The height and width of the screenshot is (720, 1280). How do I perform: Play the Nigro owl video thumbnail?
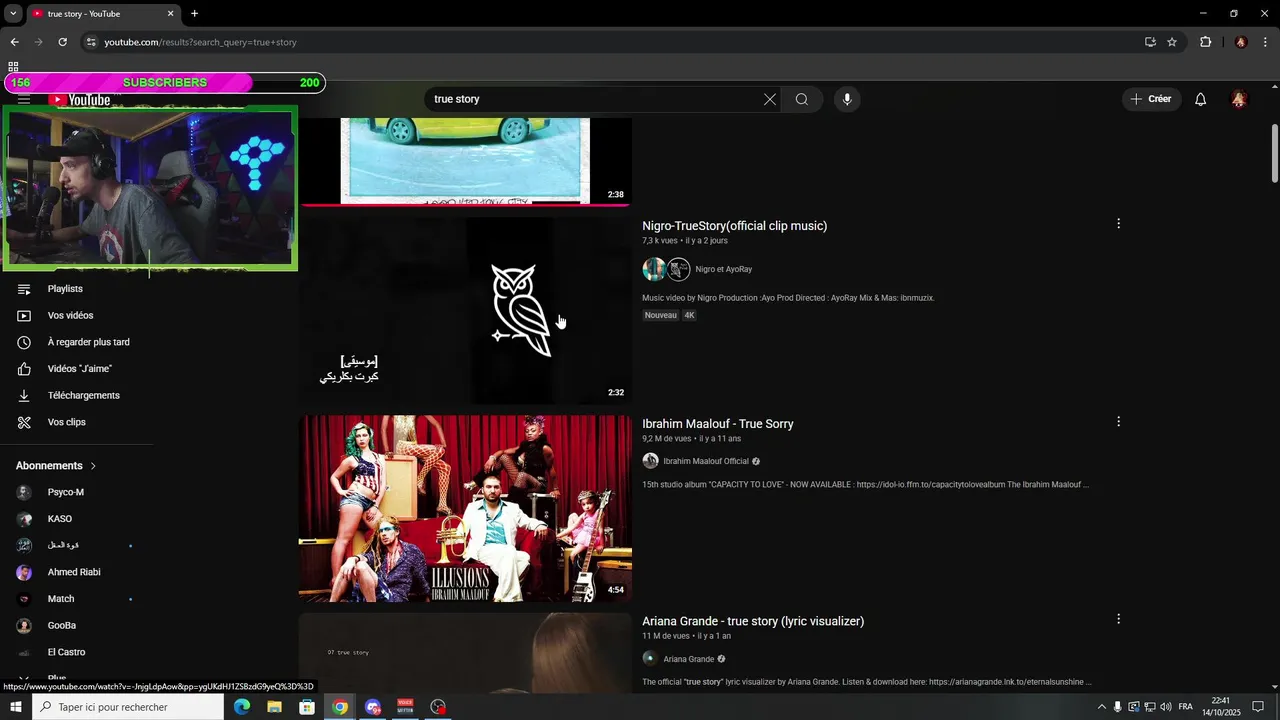click(465, 311)
